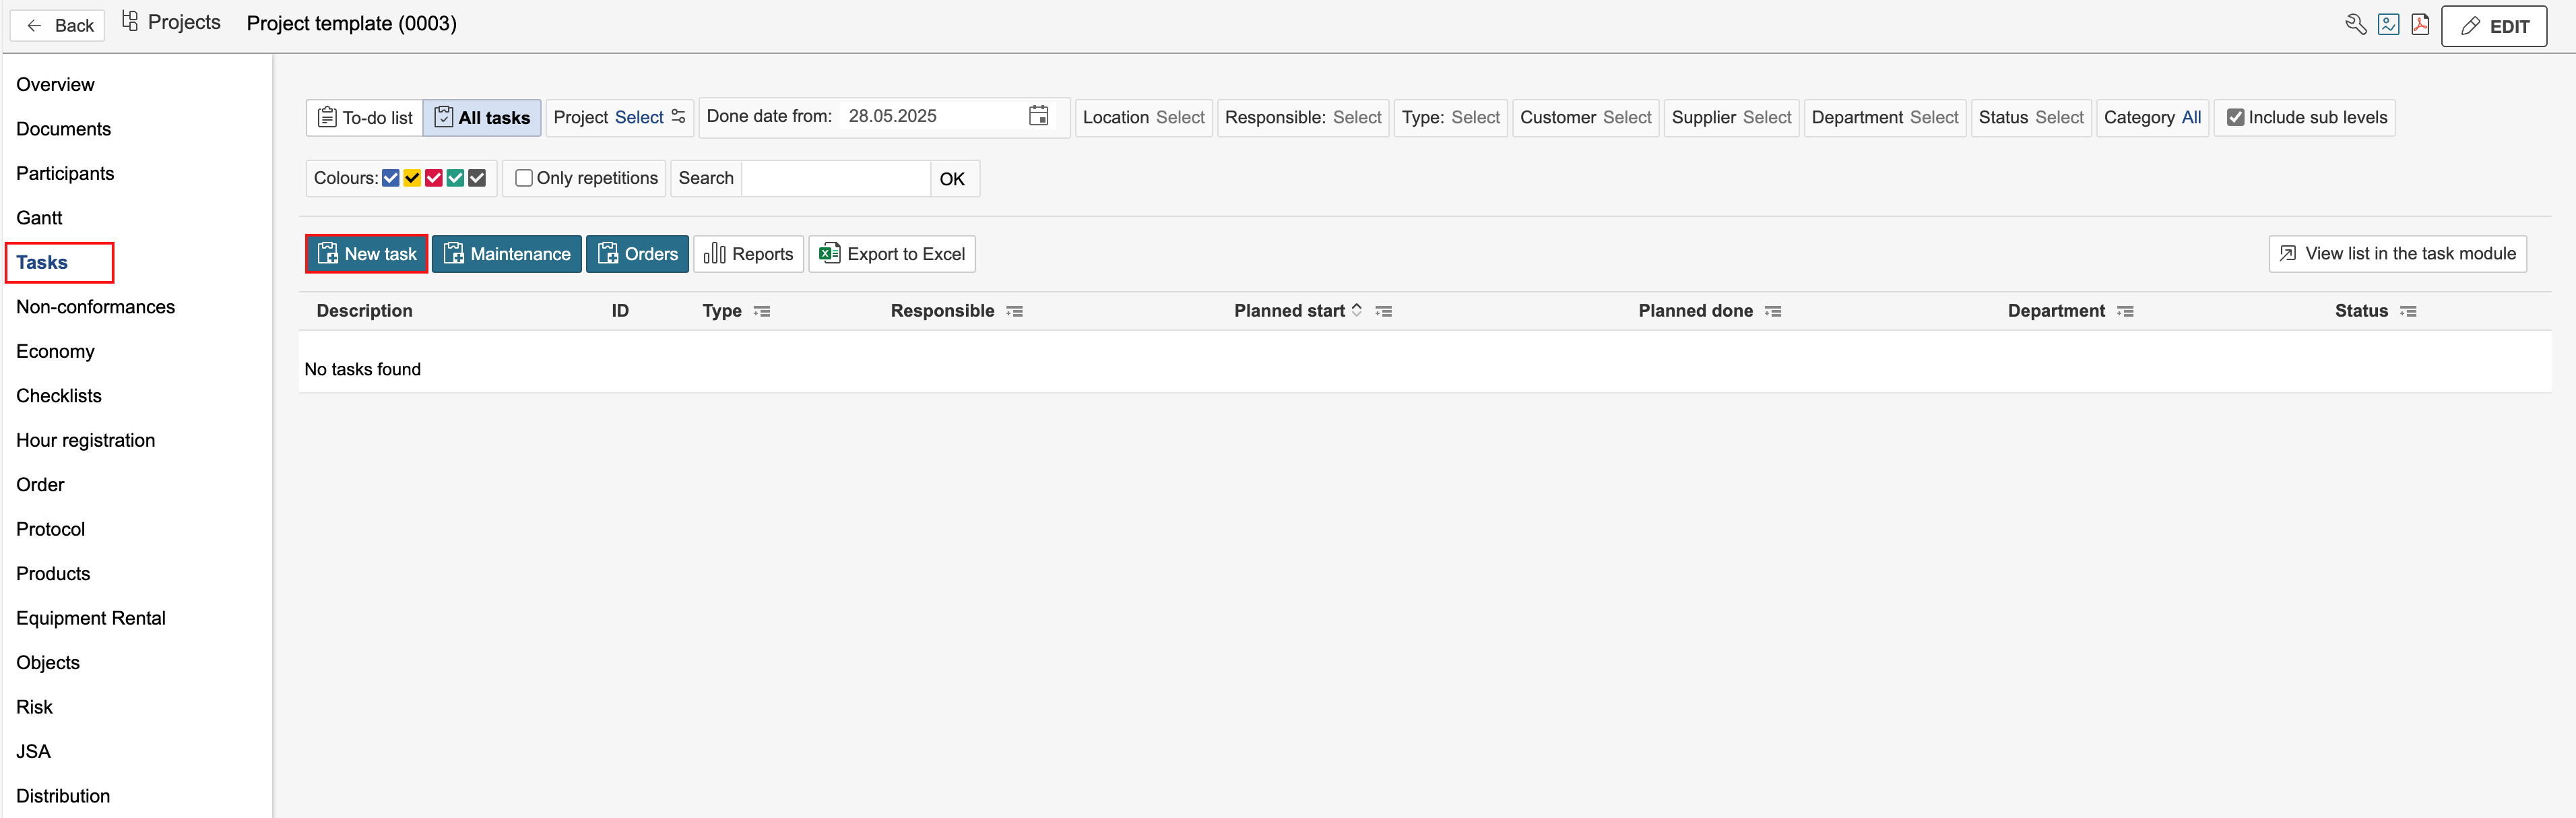Enable the Only repetitions checkbox
Image resolution: width=2576 pixels, height=818 pixels.
tap(523, 178)
